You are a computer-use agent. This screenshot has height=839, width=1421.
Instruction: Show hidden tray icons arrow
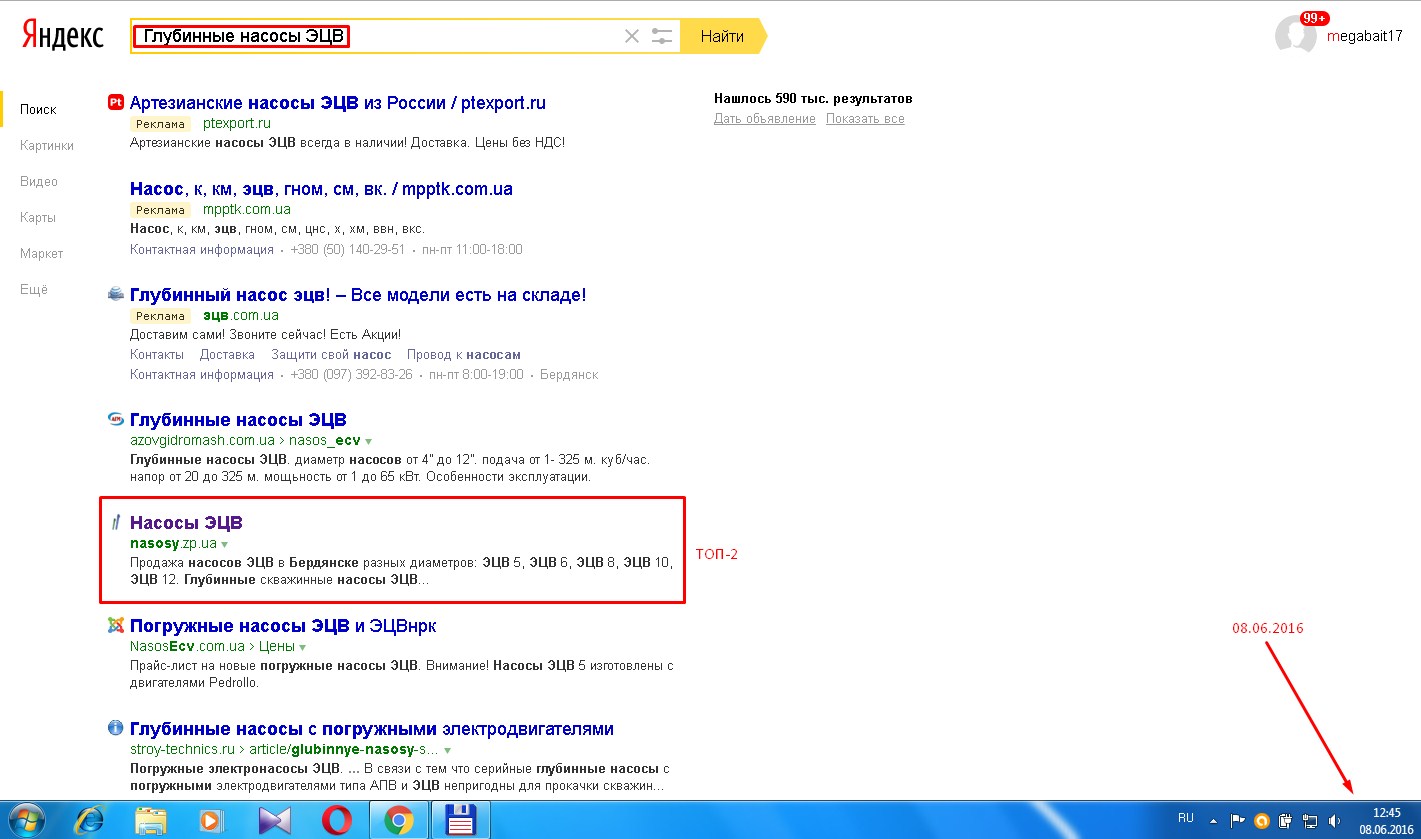1213,821
